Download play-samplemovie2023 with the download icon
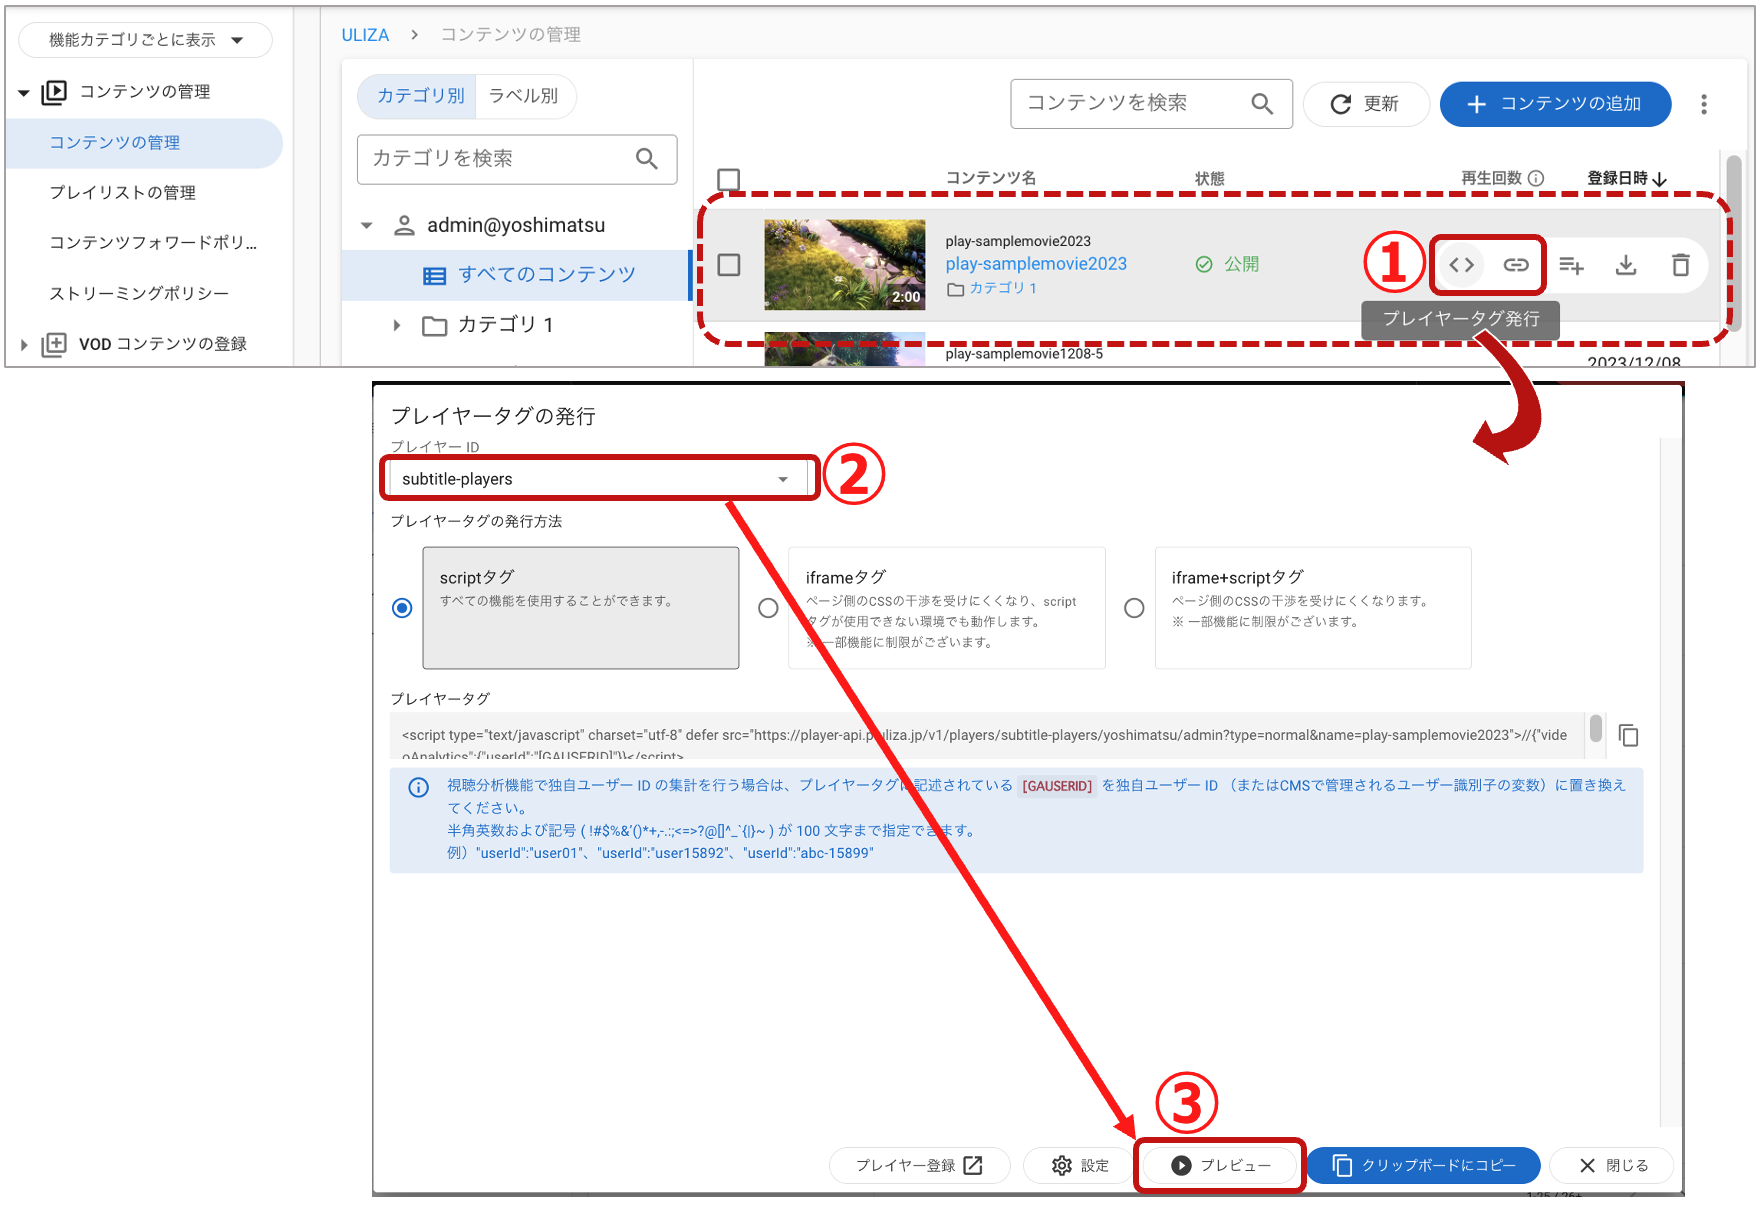Screen dimensions: 1764x1206 click(1626, 265)
